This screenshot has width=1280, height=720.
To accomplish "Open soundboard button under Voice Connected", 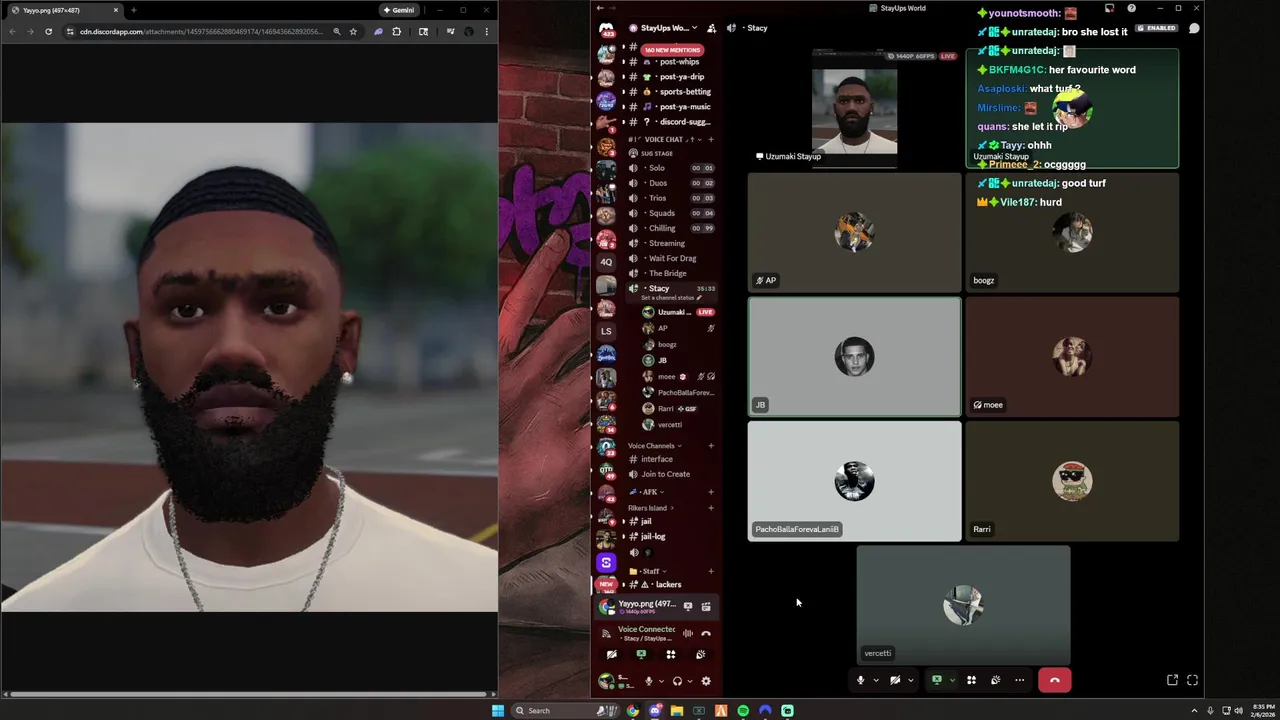I will click(700, 654).
